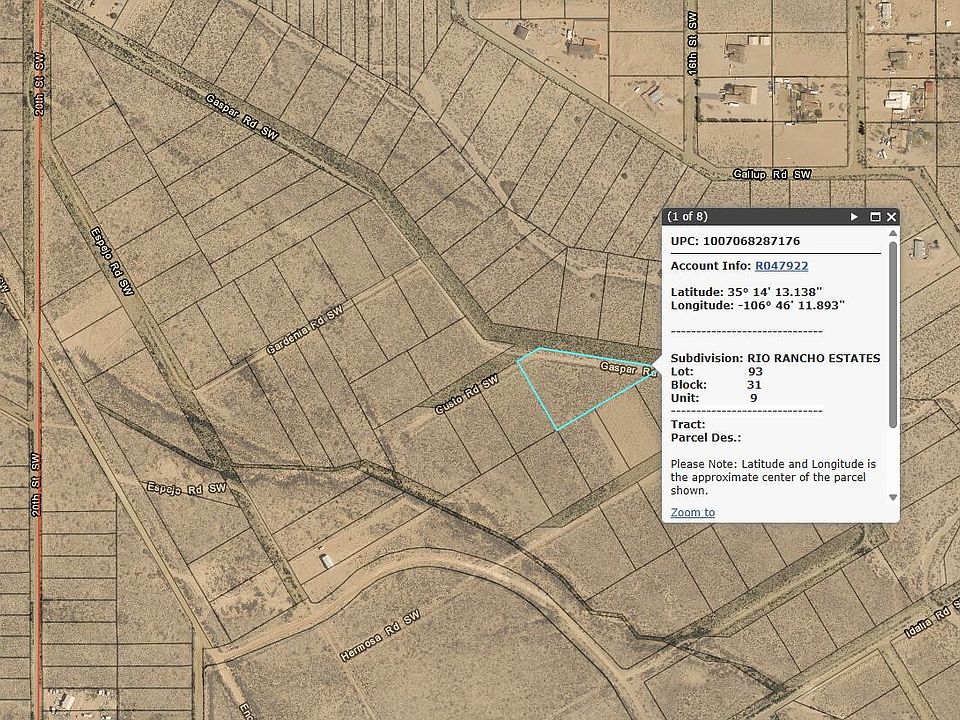
Task: Click the Idalia Rd map label
Action: coord(931,620)
